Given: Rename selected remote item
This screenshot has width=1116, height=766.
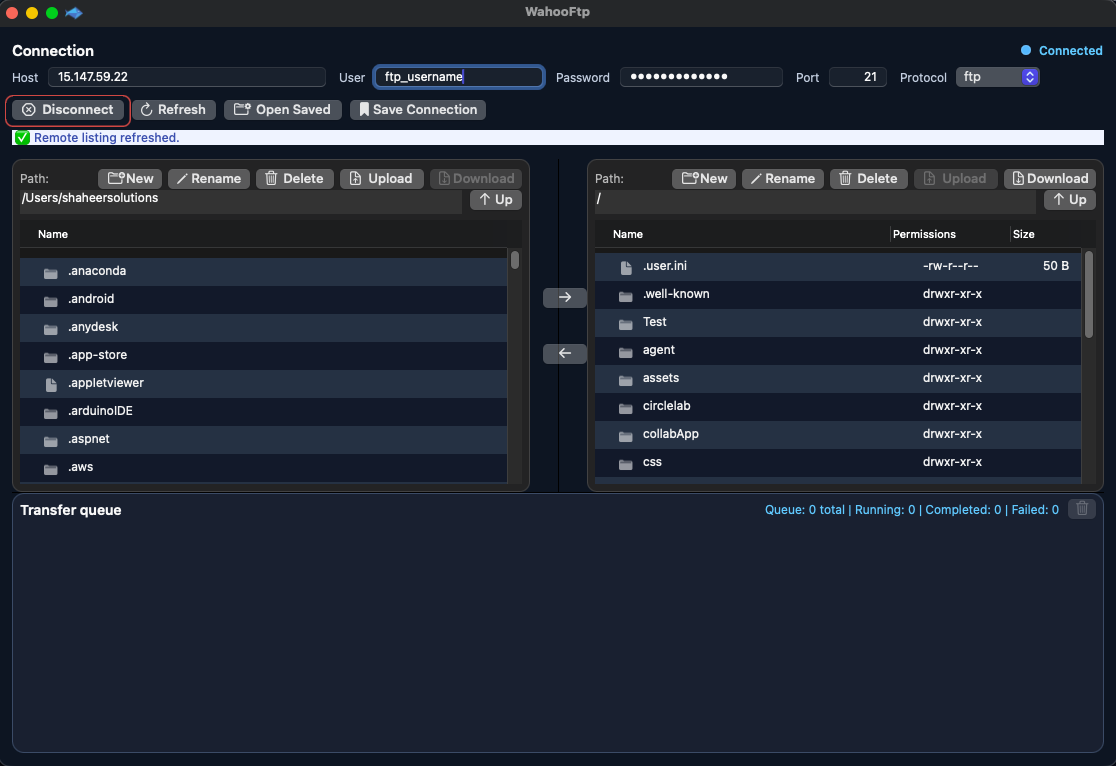Looking at the screenshot, I should (x=783, y=179).
